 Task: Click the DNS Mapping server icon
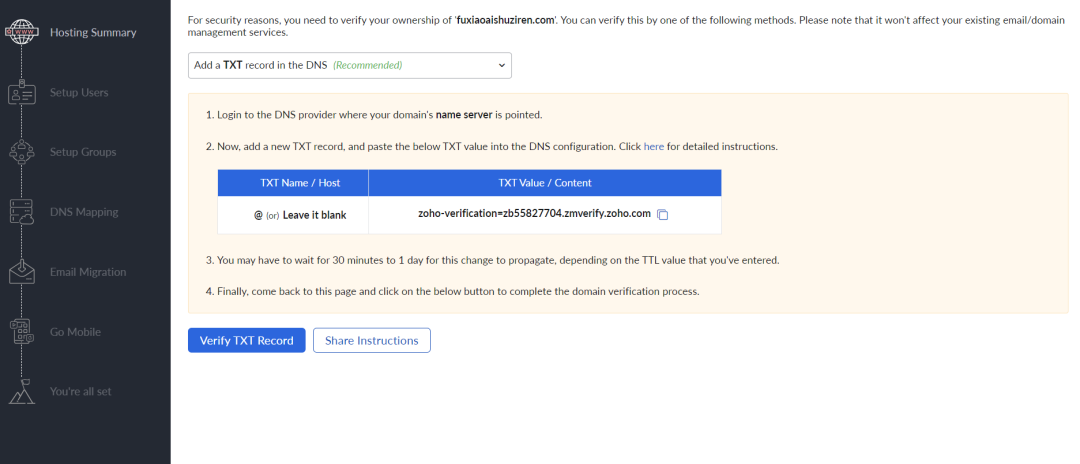pos(21,212)
